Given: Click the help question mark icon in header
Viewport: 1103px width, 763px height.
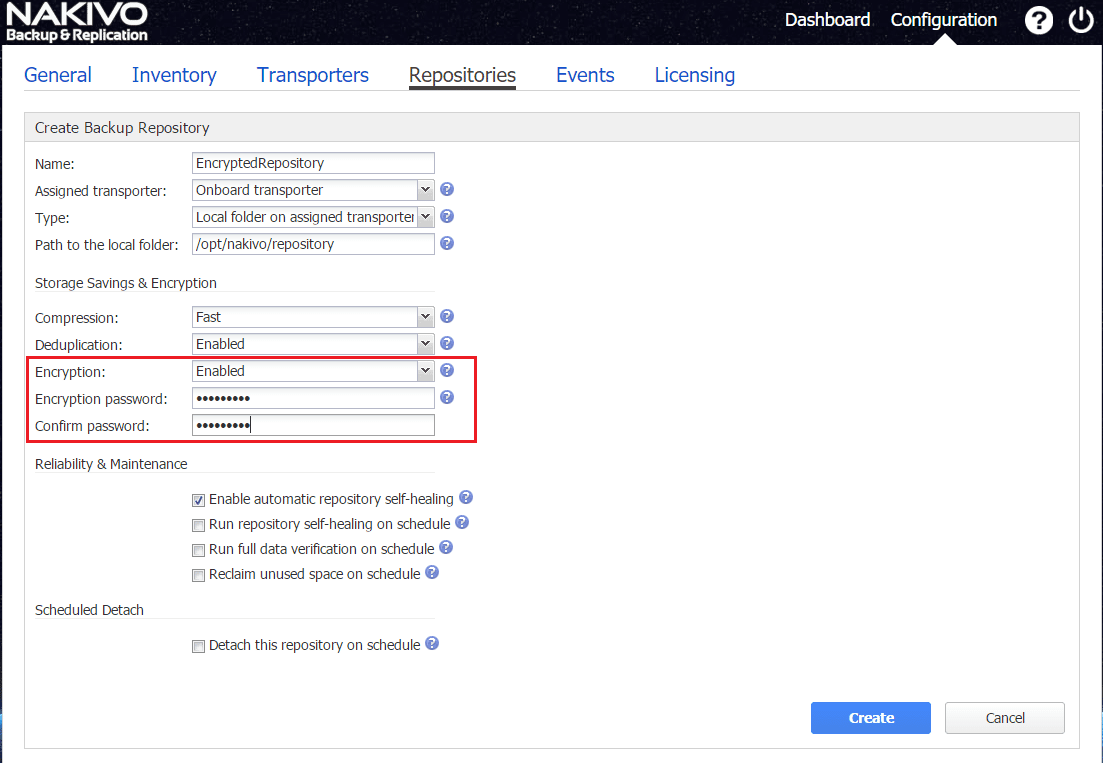Looking at the screenshot, I should pyautogui.click(x=1039, y=20).
